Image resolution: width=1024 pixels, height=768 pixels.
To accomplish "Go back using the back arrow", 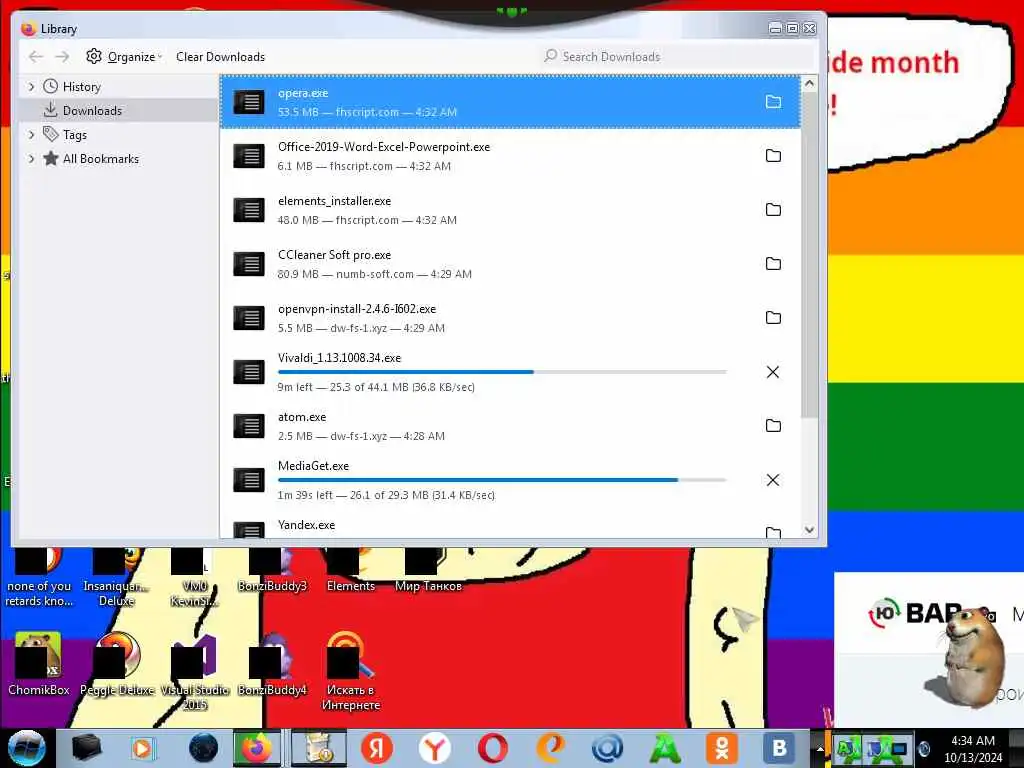I will (36, 57).
